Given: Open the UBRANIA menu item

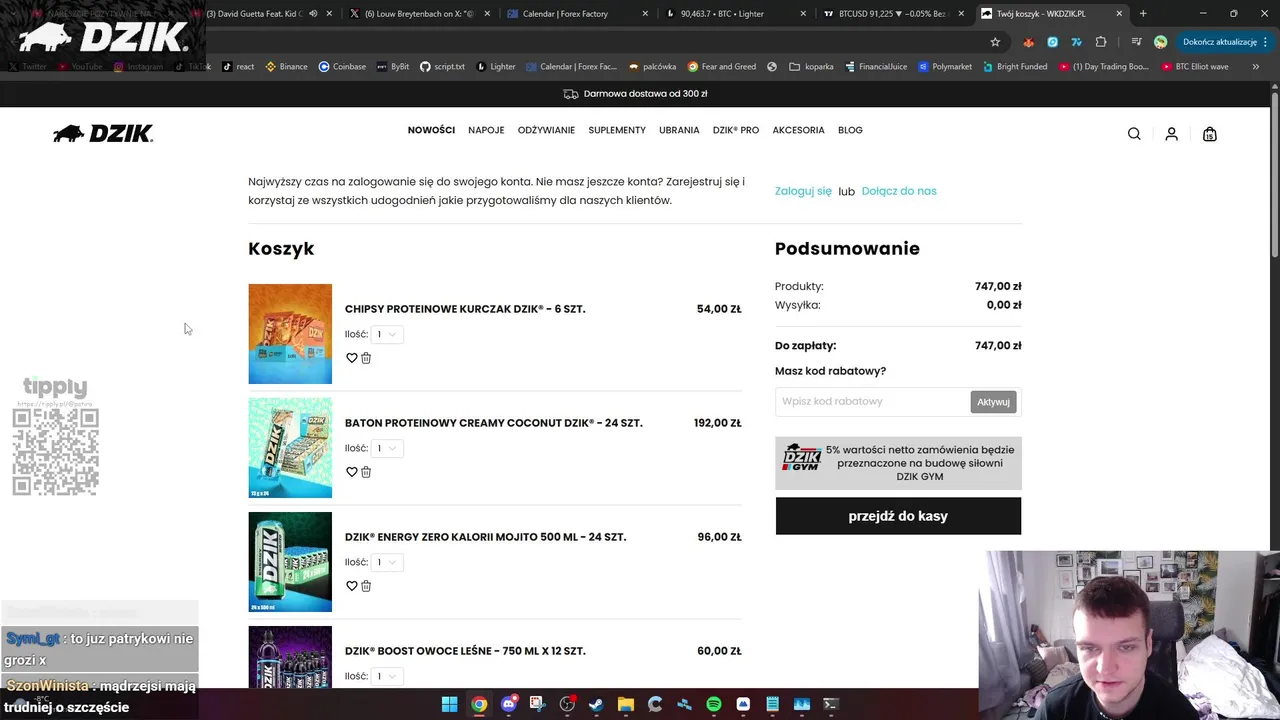Looking at the screenshot, I should tap(679, 130).
